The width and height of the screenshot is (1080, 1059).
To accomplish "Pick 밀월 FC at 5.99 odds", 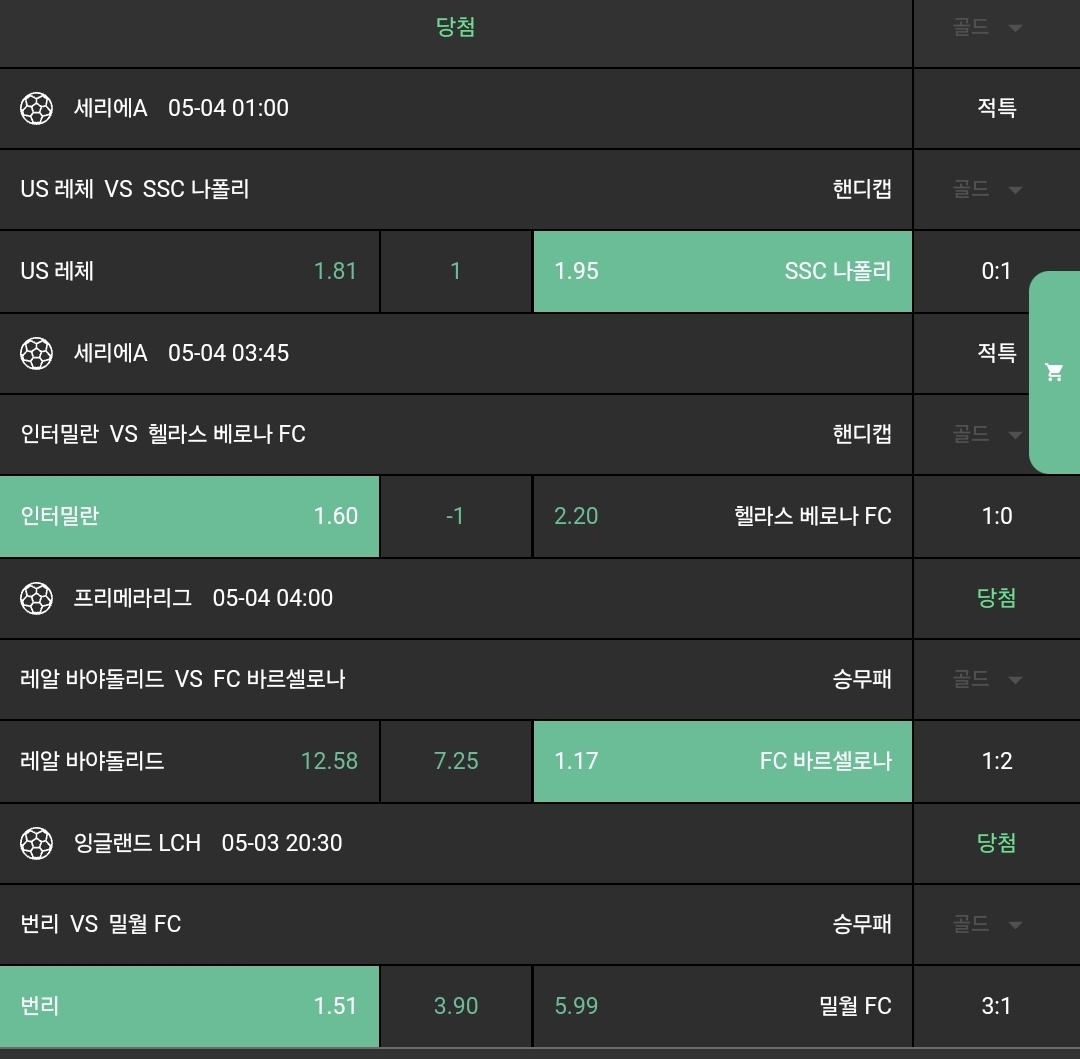I will click(722, 1006).
